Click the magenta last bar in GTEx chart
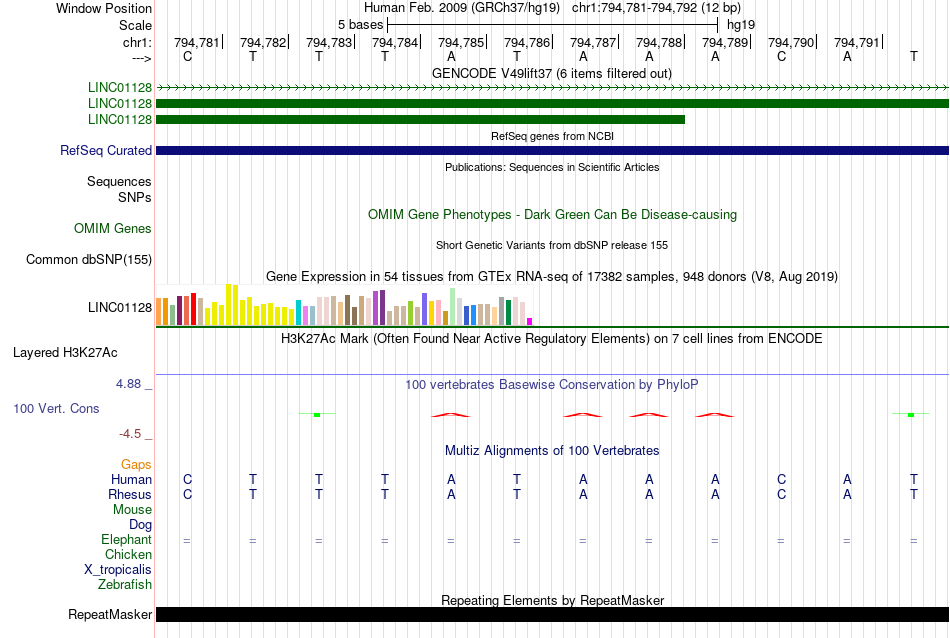The height and width of the screenshot is (638, 950). pyautogui.click(x=530, y=322)
